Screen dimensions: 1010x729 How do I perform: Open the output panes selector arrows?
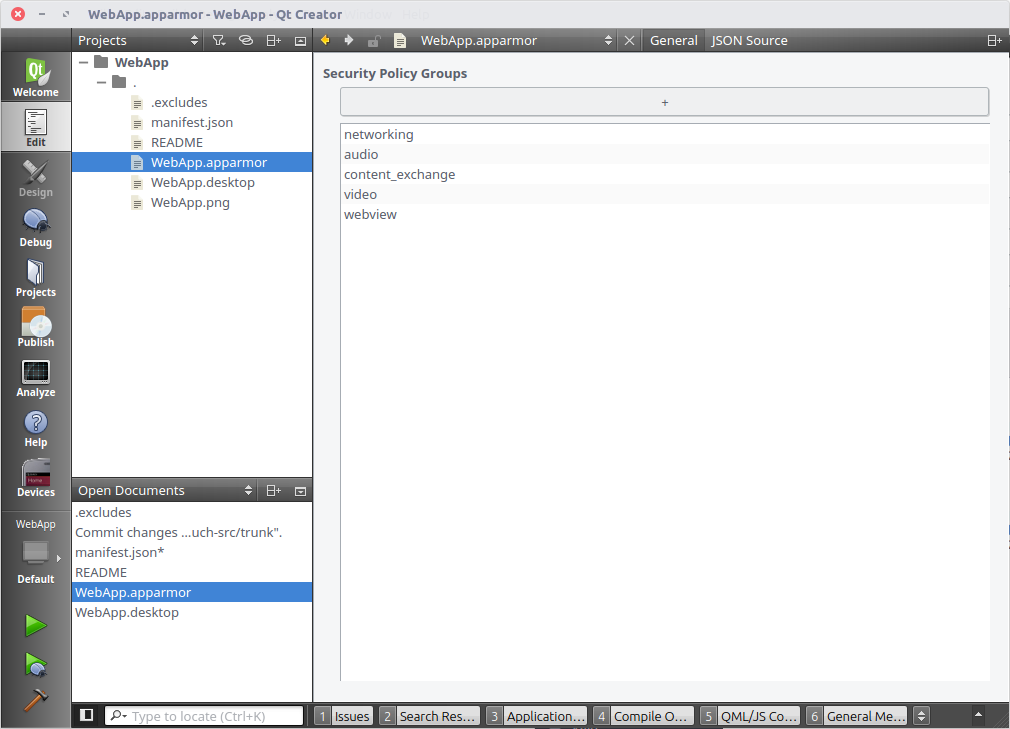tap(922, 715)
